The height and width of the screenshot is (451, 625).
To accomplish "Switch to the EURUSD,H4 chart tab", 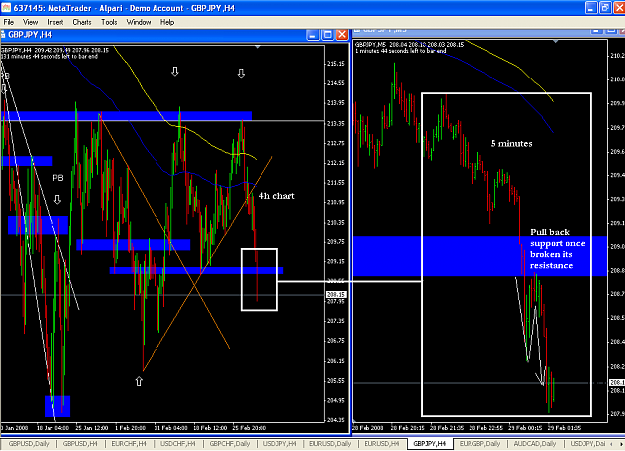I will click(381, 443).
